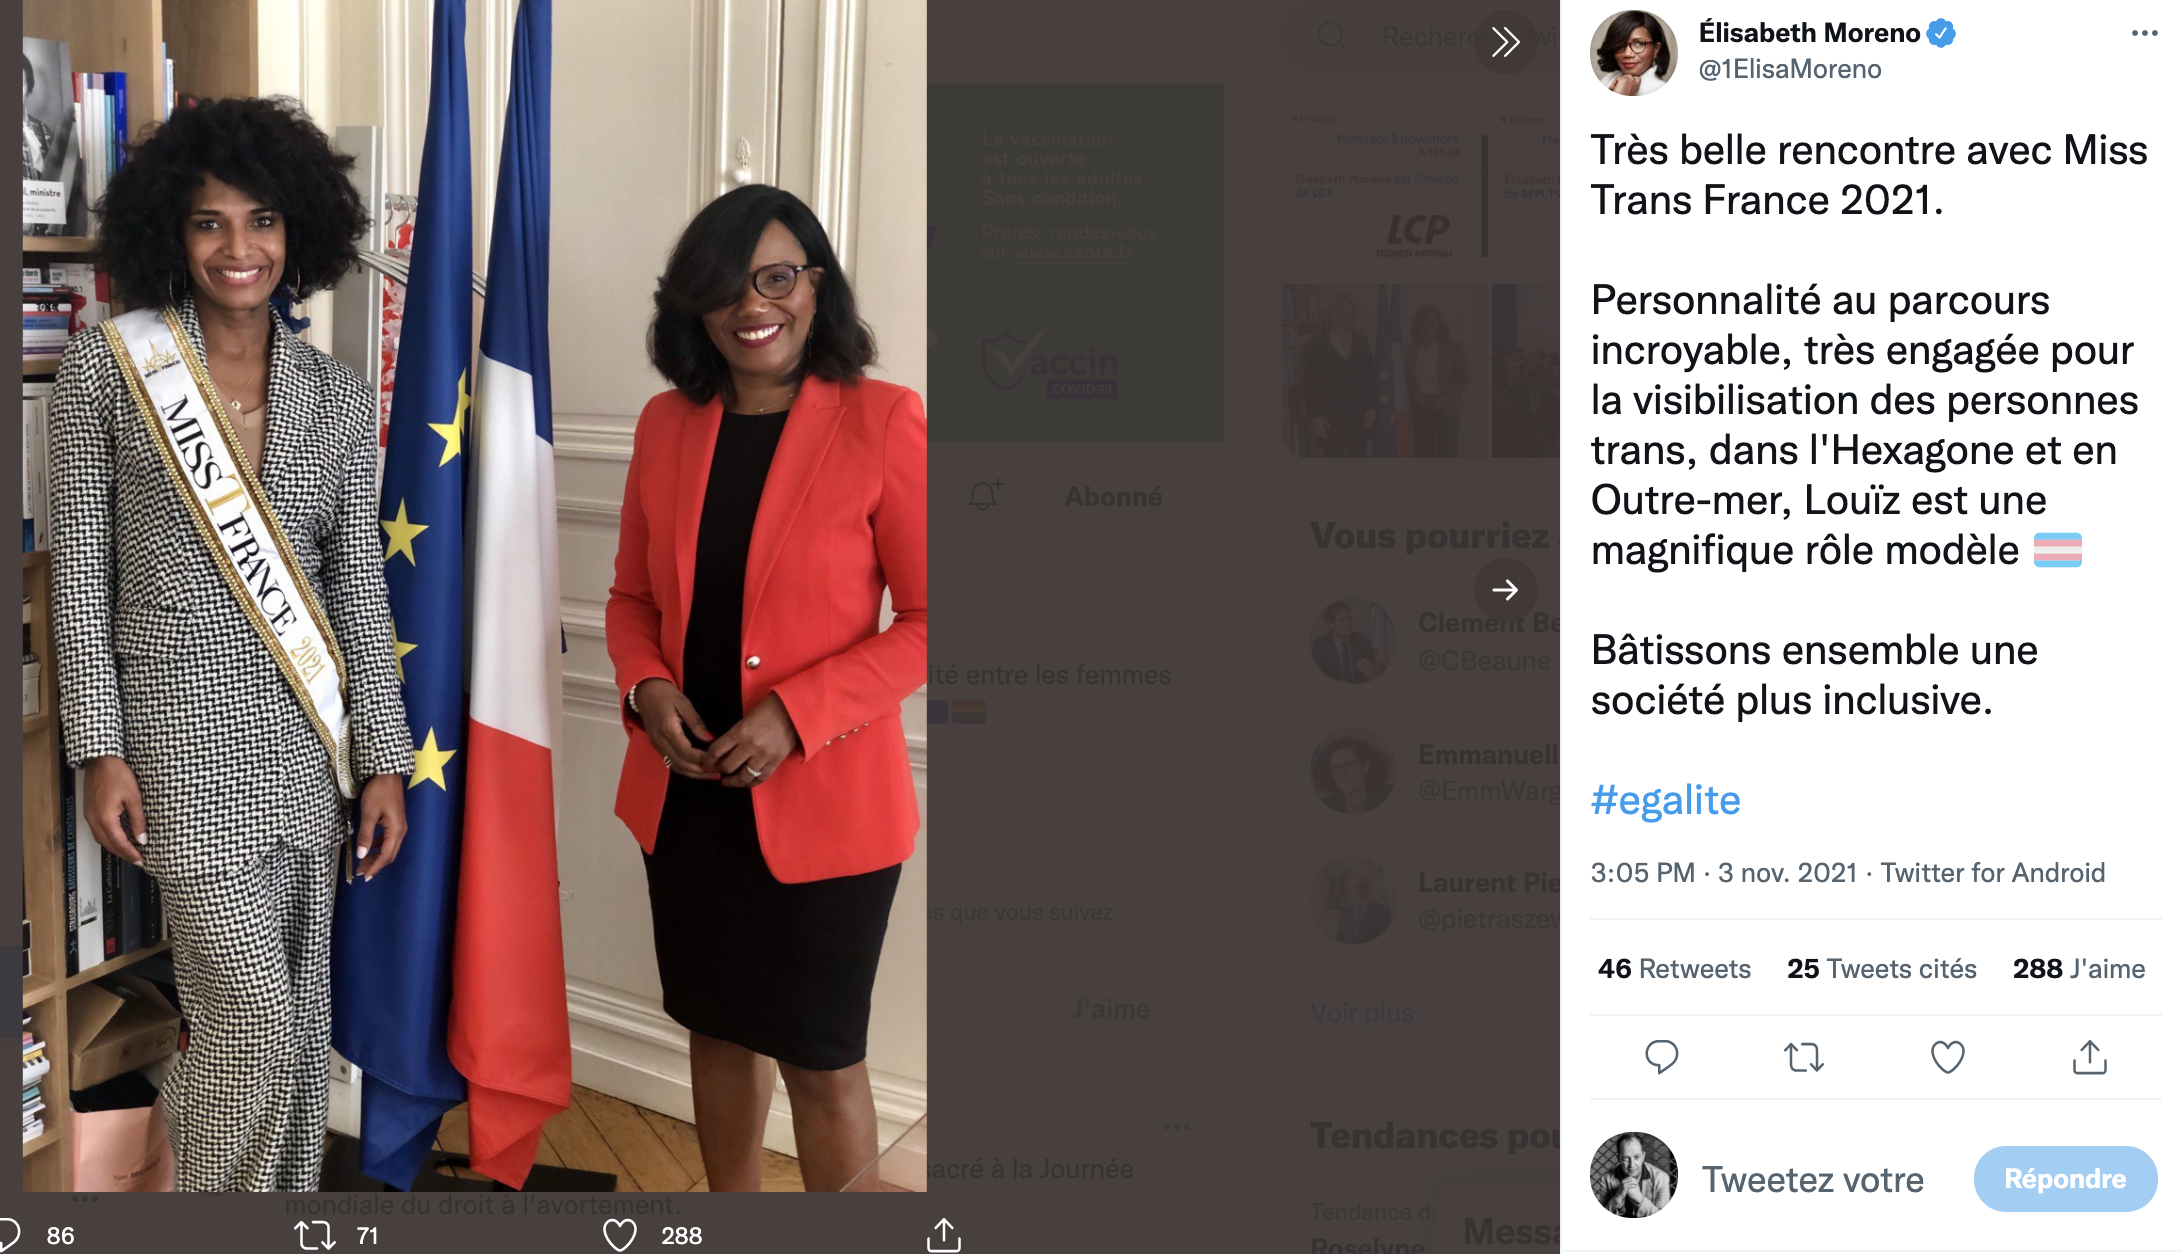Screen dimensions: 2182x1254
Task: Like the tweet via heart in detail panel
Action: [x=1947, y=1057]
